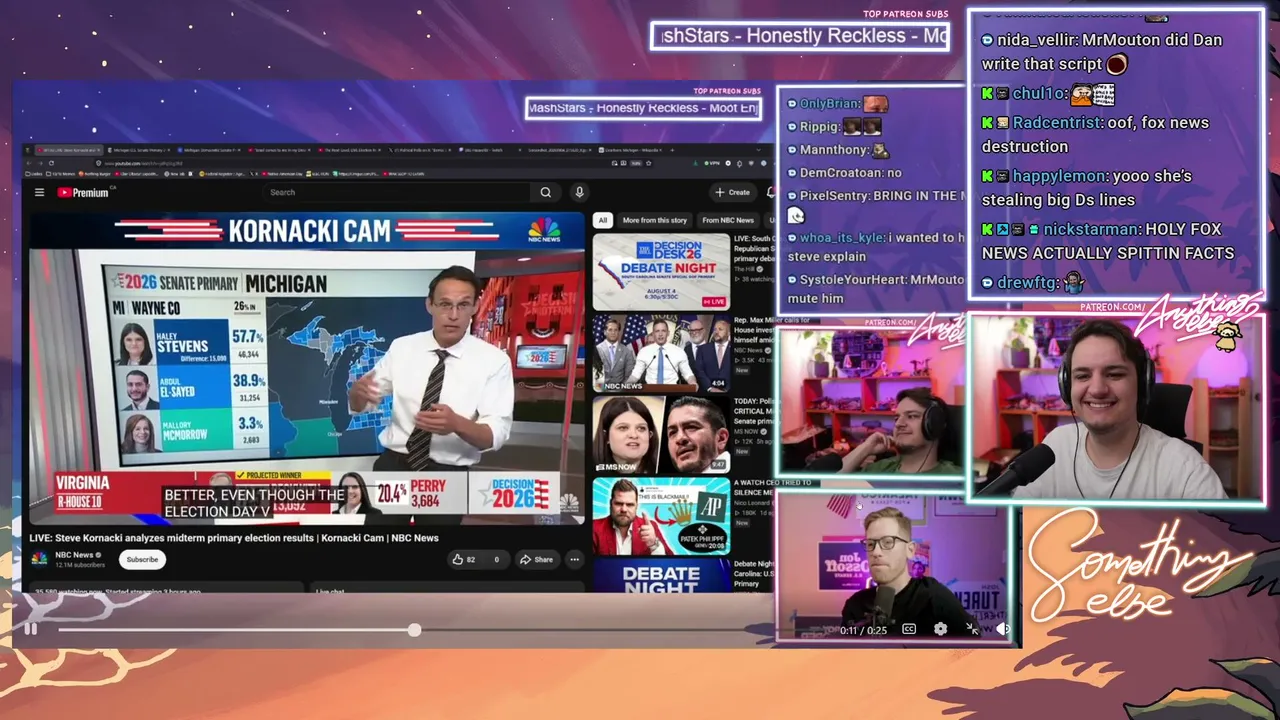Click the VPN indicator in the browser toolbar
This screenshot has height=720, width=1280.
pos(712,162)
